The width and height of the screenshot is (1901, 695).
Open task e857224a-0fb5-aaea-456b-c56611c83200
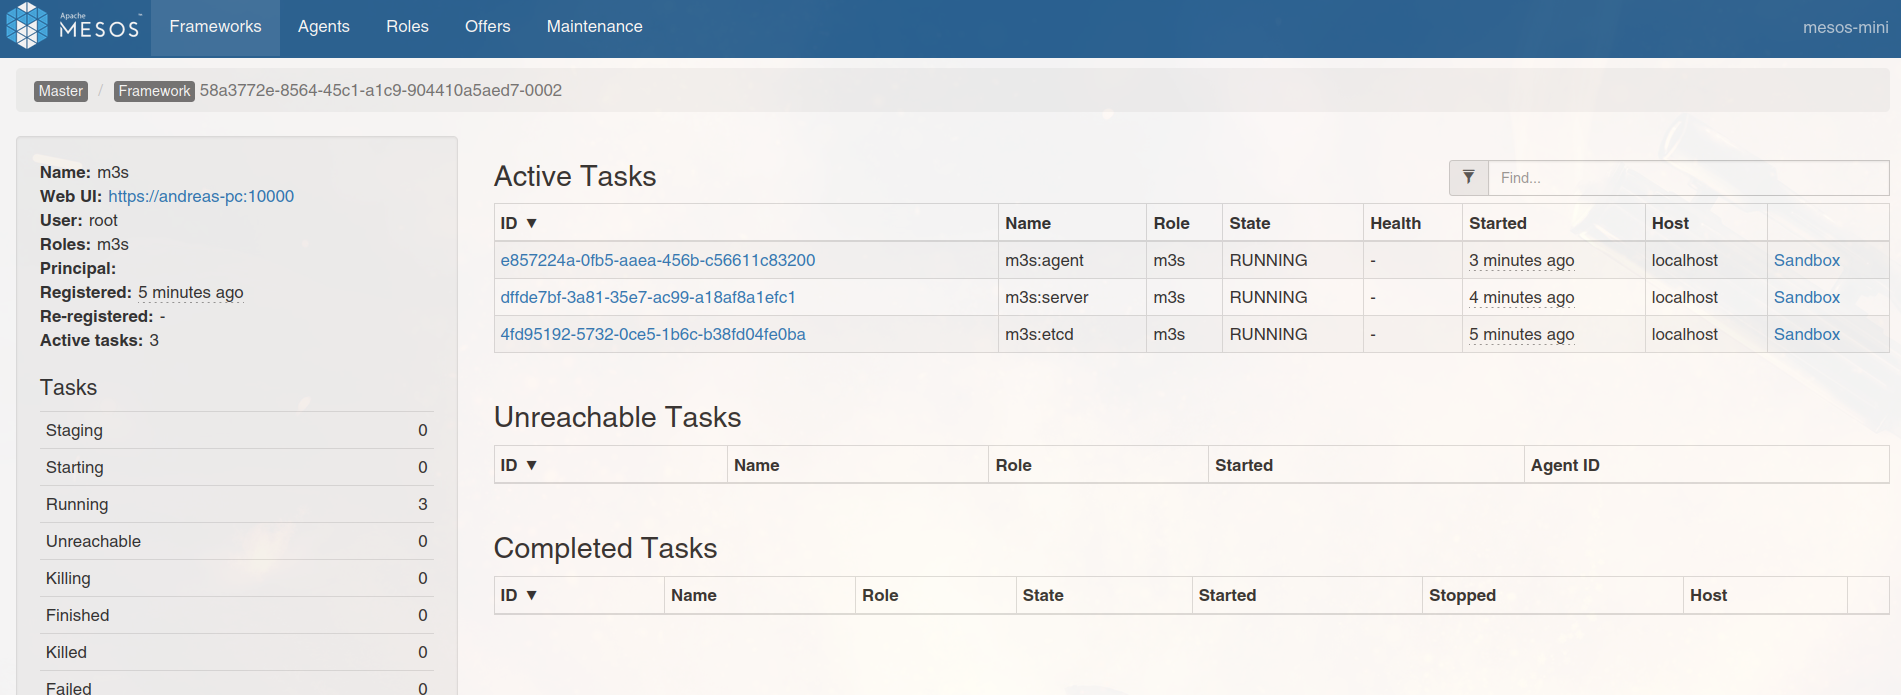[x=658, y=260]
